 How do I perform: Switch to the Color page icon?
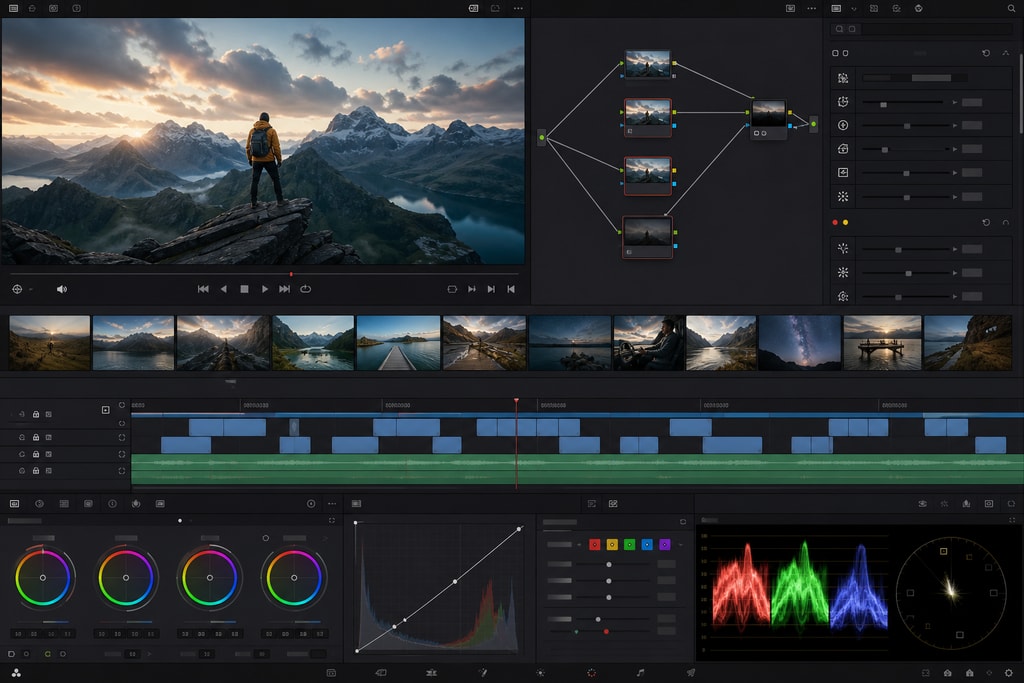(591, 673)
